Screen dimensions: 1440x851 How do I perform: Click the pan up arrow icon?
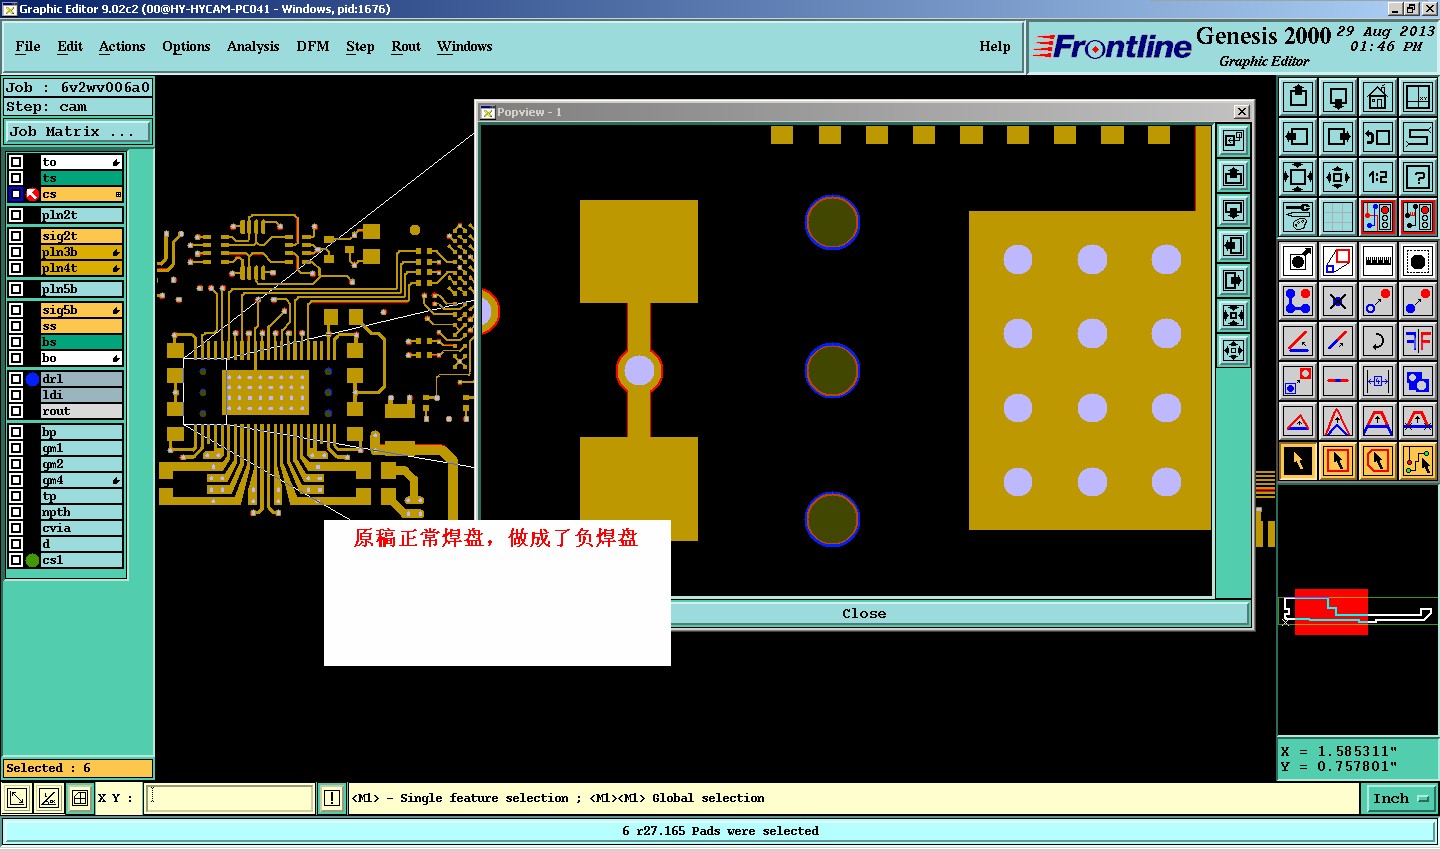click(1298, 97)
